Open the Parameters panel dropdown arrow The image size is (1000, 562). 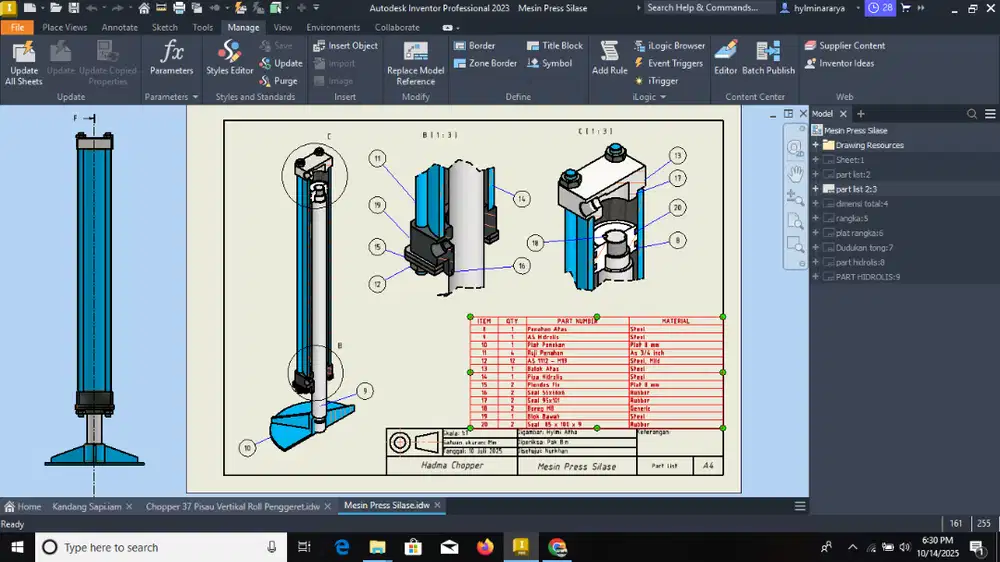[194, 97]
